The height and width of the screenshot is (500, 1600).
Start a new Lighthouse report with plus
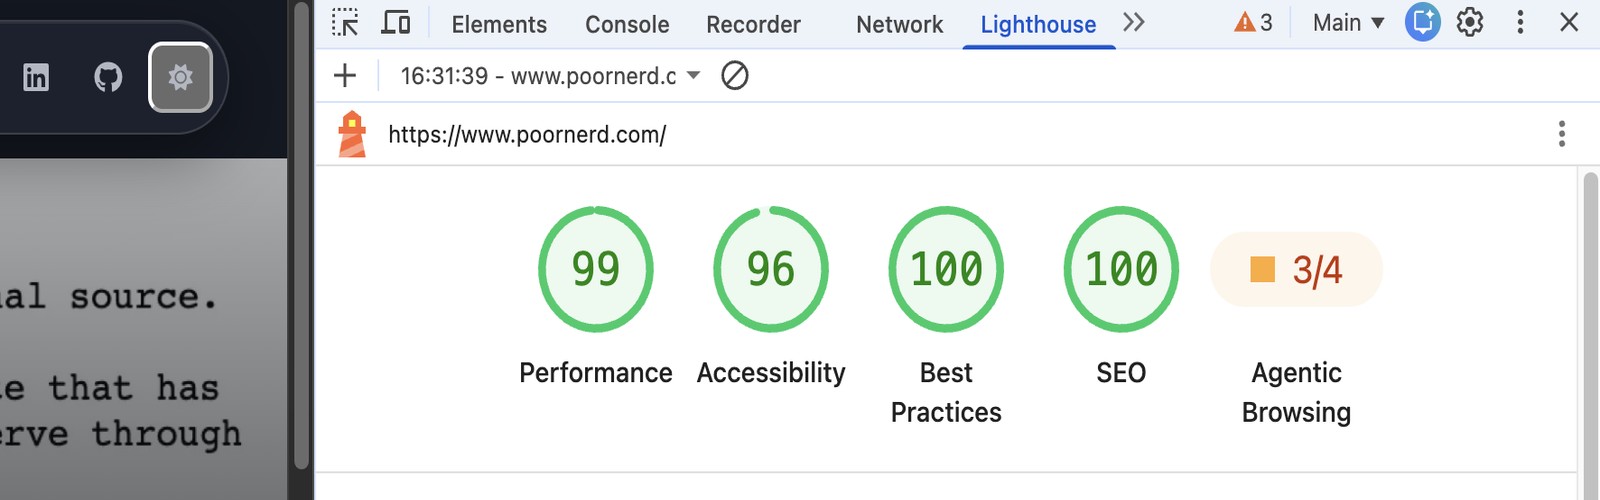[x=345, y=75]
